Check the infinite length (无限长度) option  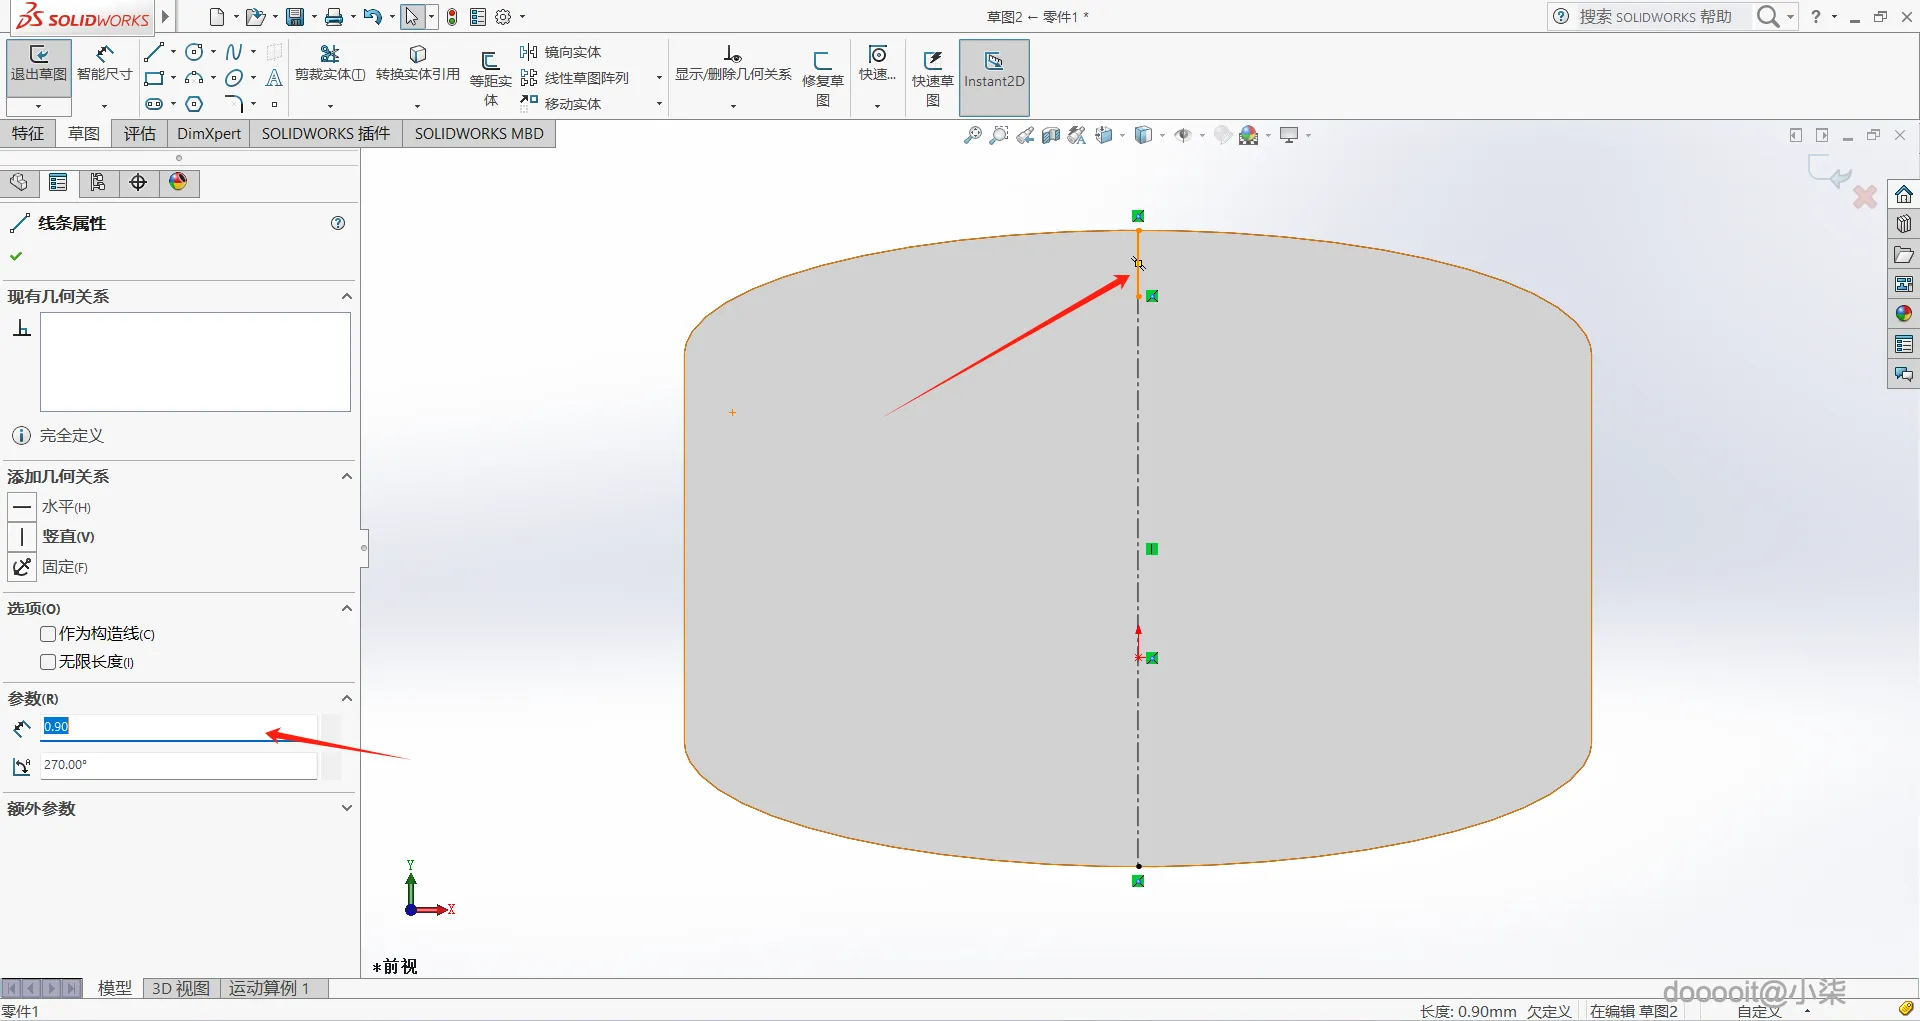click(48, 662)
